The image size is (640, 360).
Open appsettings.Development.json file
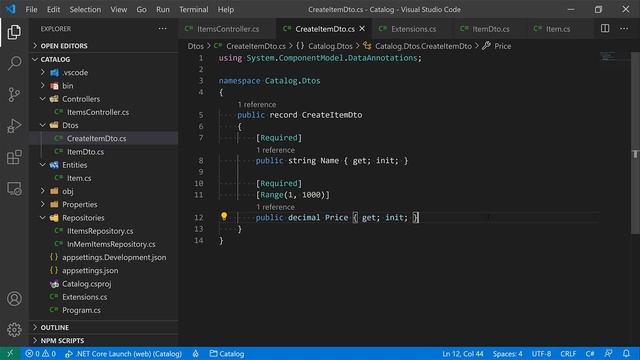click(x=114, y=257)
